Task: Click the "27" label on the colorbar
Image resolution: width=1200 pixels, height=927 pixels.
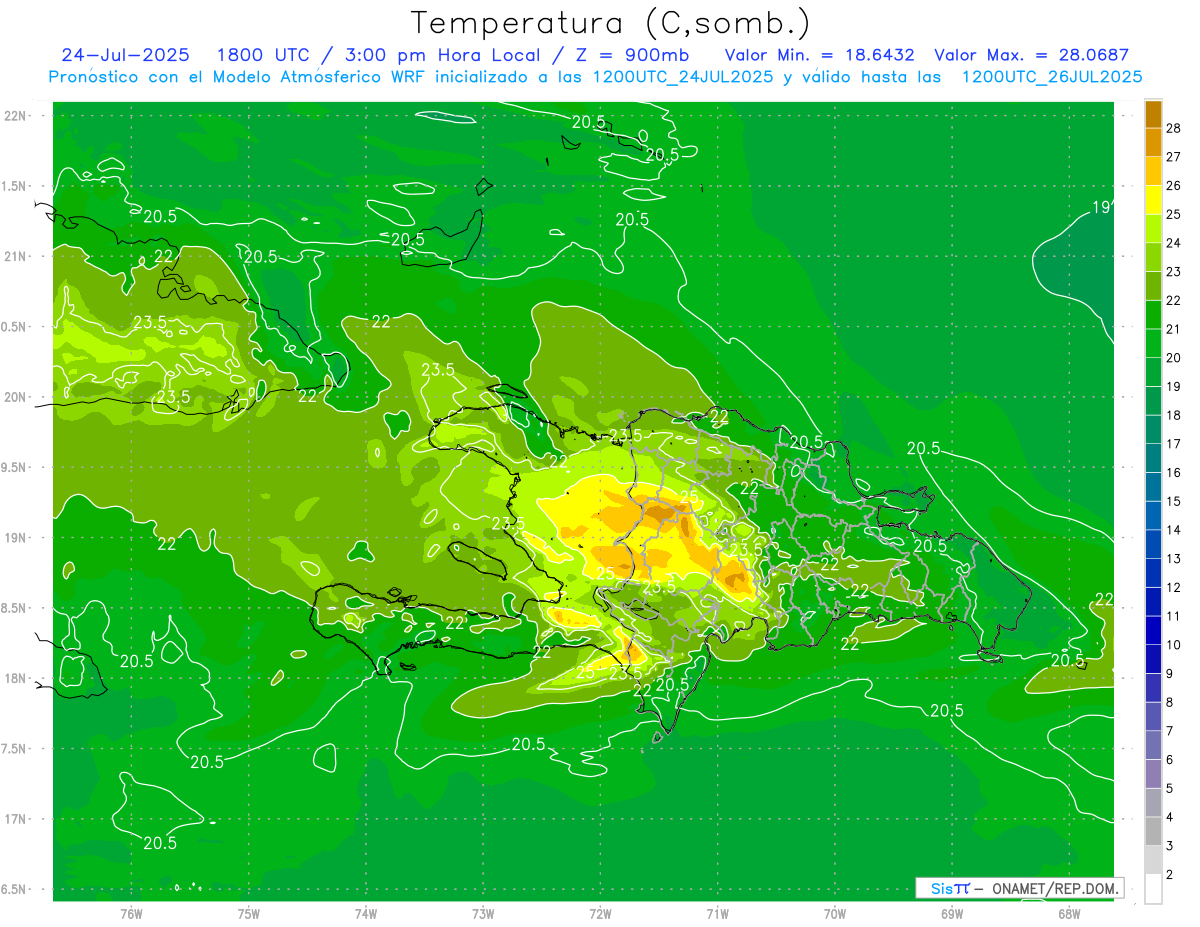Action: tap(1174, 157)
